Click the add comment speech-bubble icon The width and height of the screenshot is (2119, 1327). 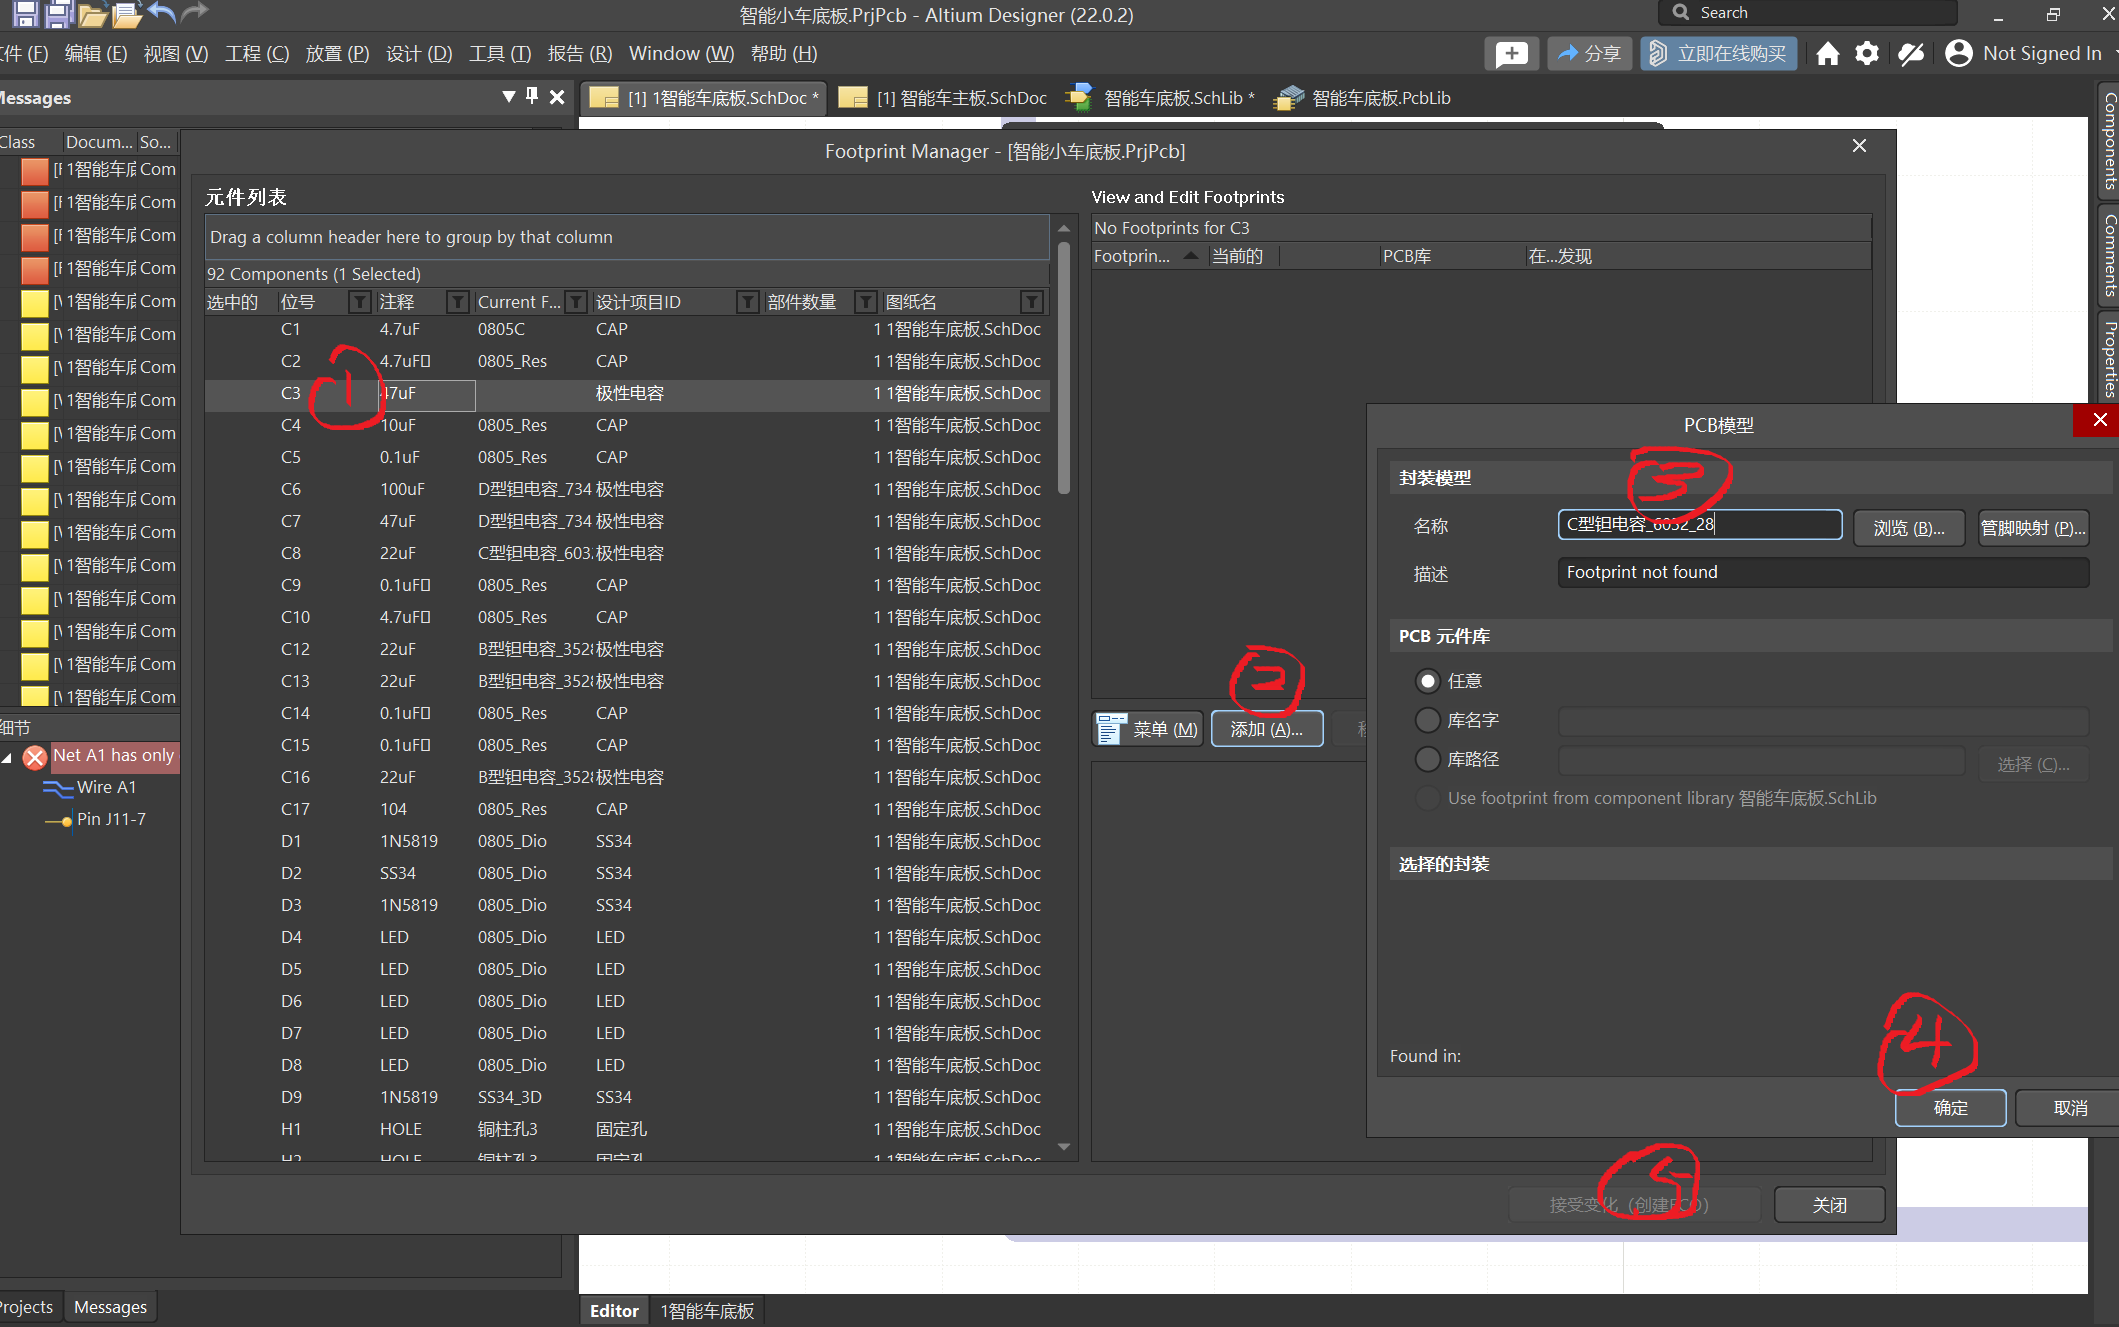click(x=1511, y=54)
